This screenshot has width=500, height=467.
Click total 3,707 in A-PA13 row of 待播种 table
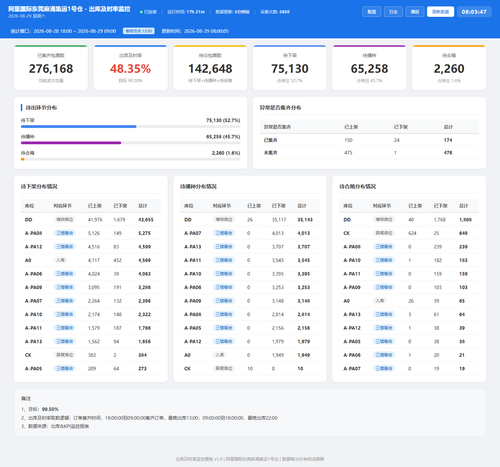(304, 247)
